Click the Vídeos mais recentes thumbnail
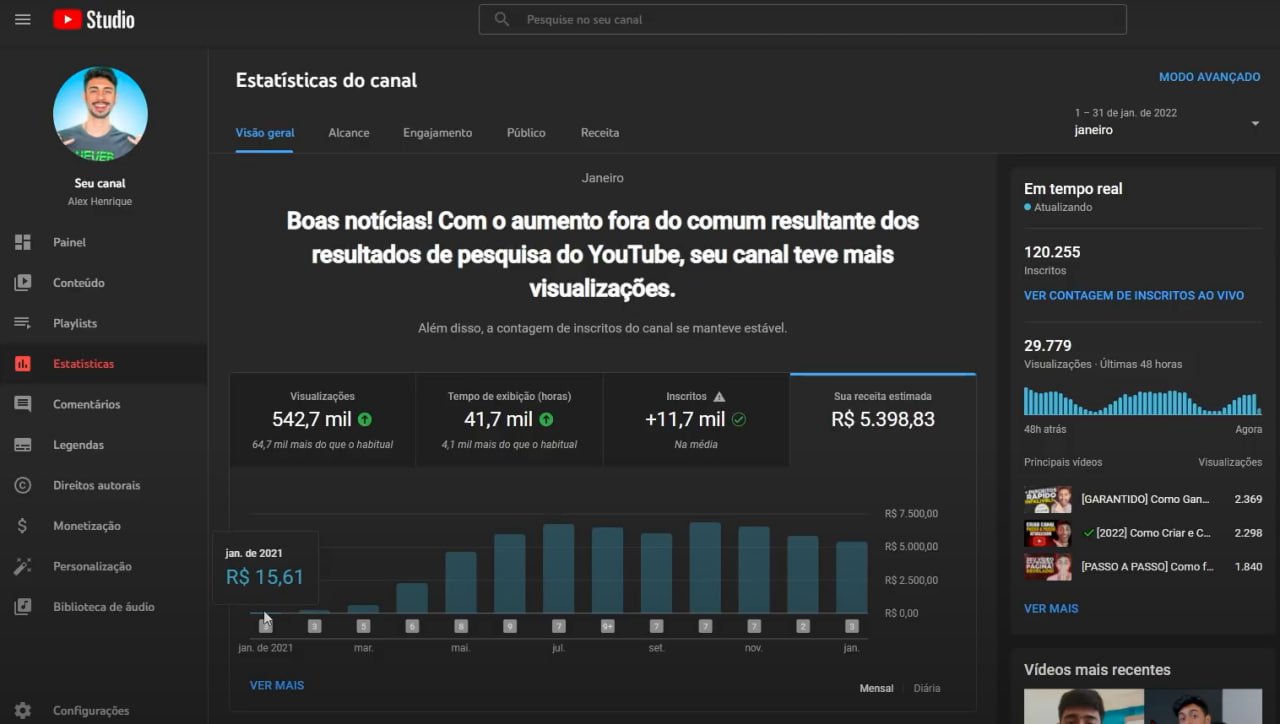1280x724 pixels. coord(1143,706)
